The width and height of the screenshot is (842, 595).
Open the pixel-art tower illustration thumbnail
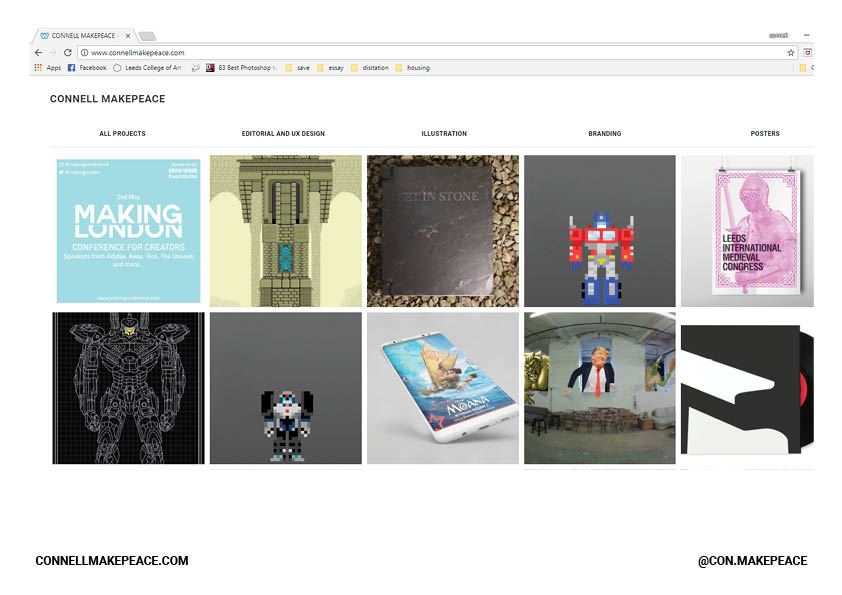click(286, 231)
